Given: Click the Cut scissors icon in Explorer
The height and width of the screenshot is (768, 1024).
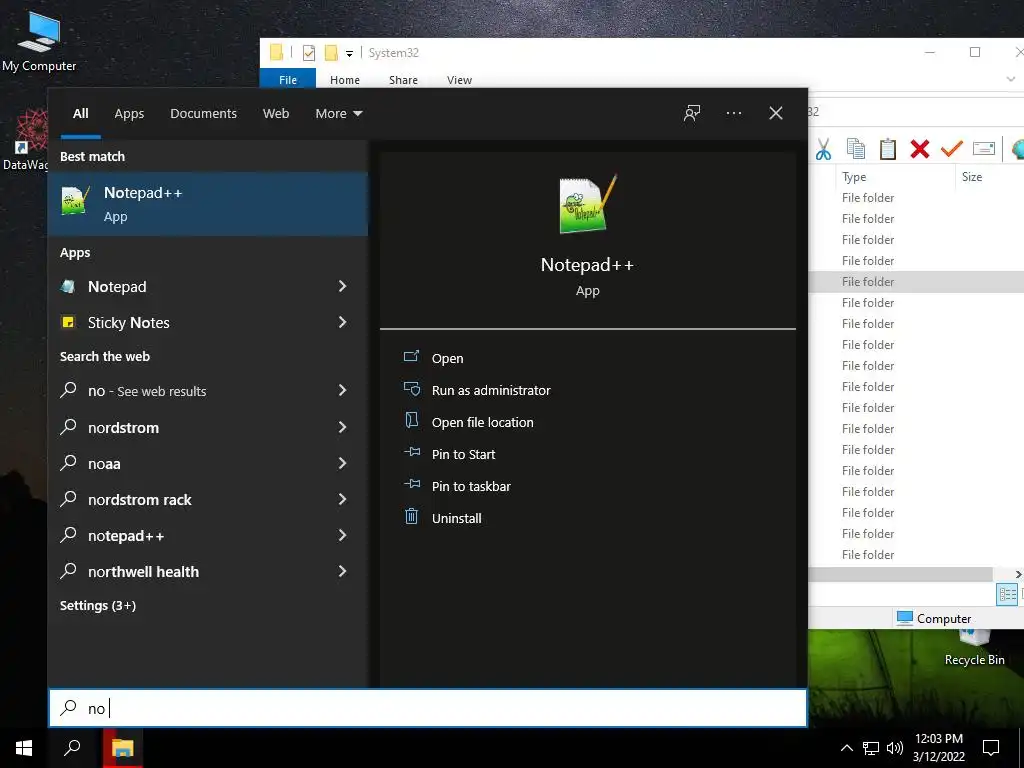Looking at the screenshot, I should click(x=824, y=150).
